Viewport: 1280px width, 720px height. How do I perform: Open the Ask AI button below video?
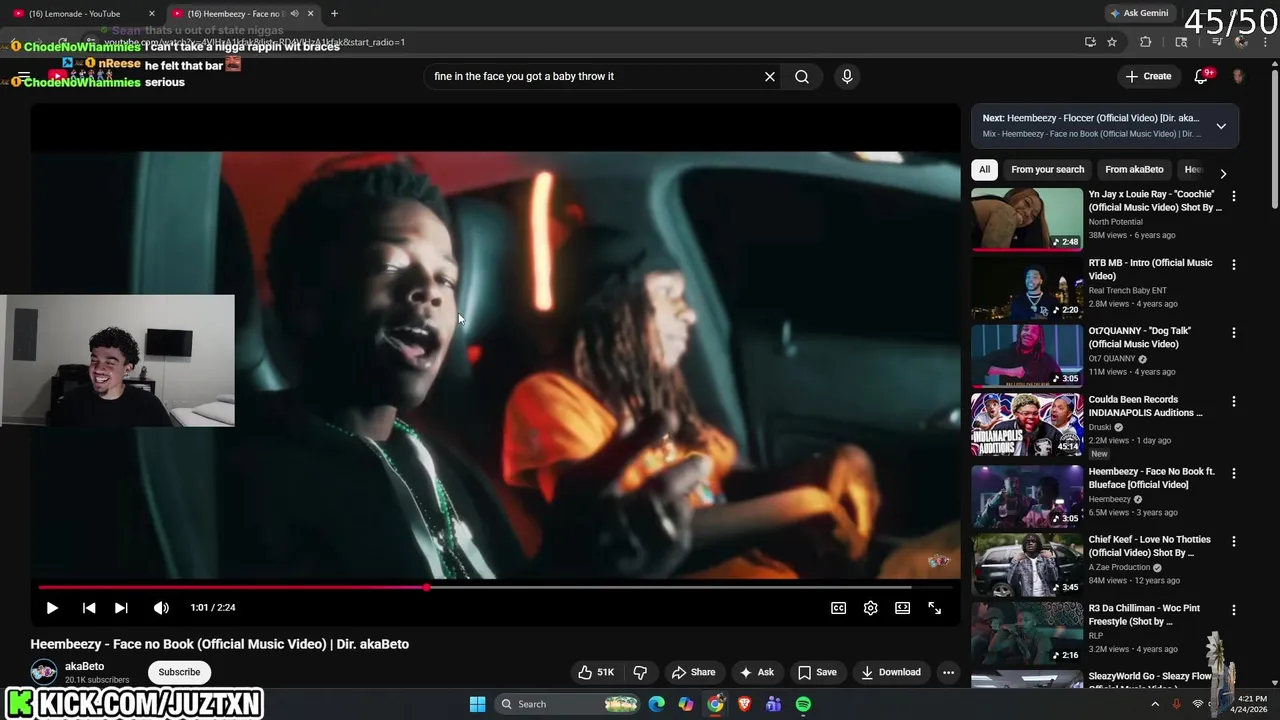pyautogui.click(x=757, y=672)
